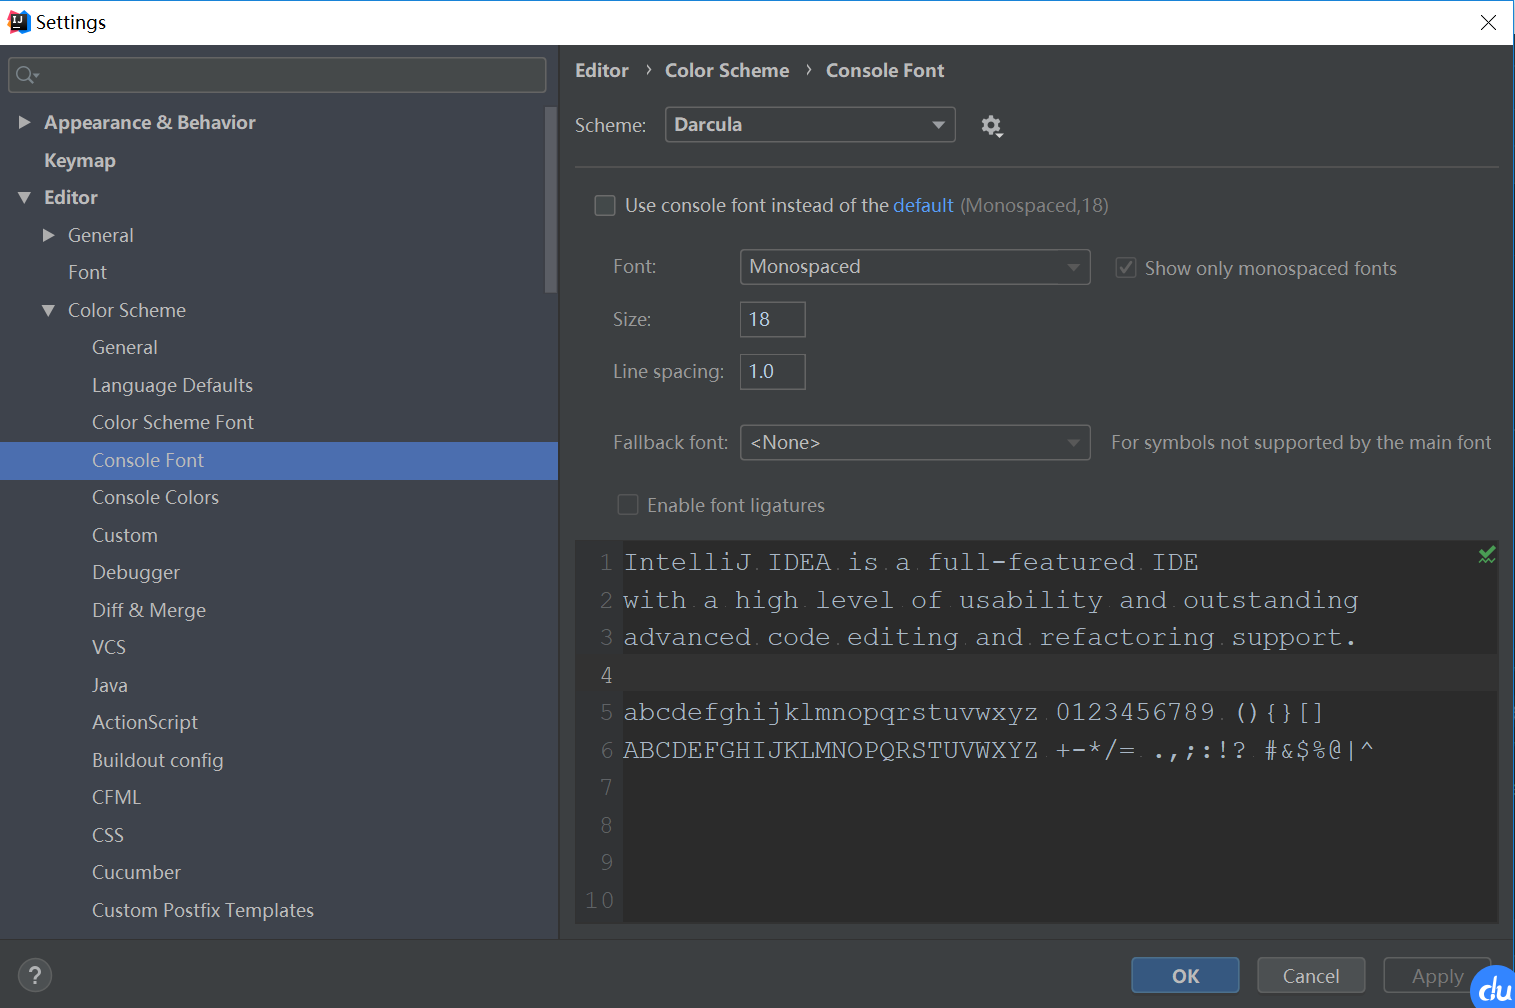Click the settings search field
The height and width of the screenshot is (1008, 1515).
coord(277,75)
